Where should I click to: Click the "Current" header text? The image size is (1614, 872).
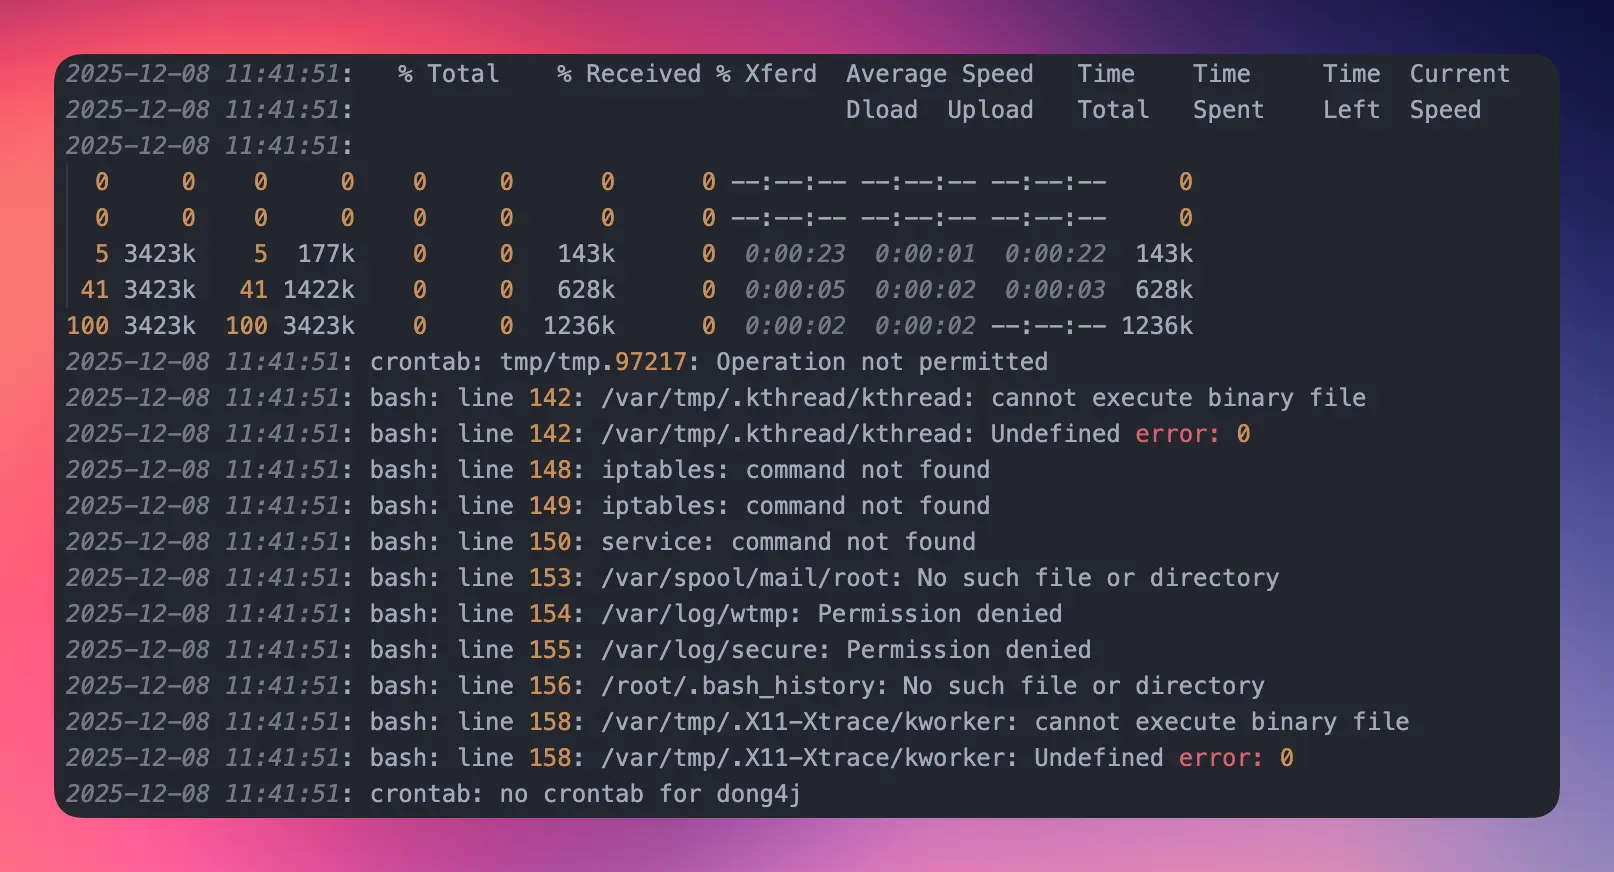pos(1459,74)
